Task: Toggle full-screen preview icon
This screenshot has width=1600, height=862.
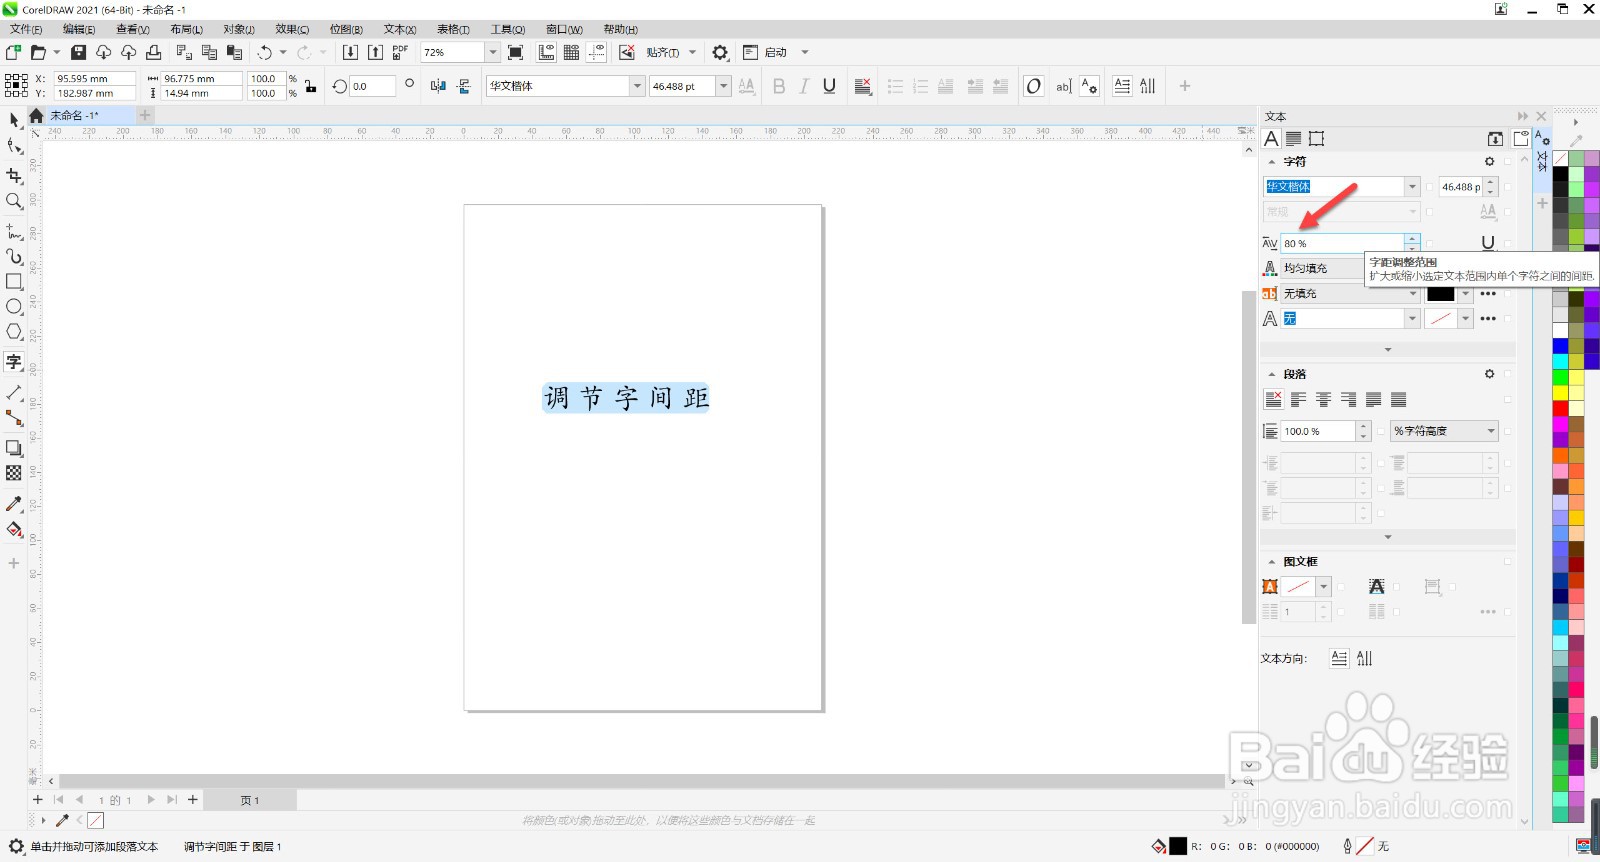Action: [515, 52]
